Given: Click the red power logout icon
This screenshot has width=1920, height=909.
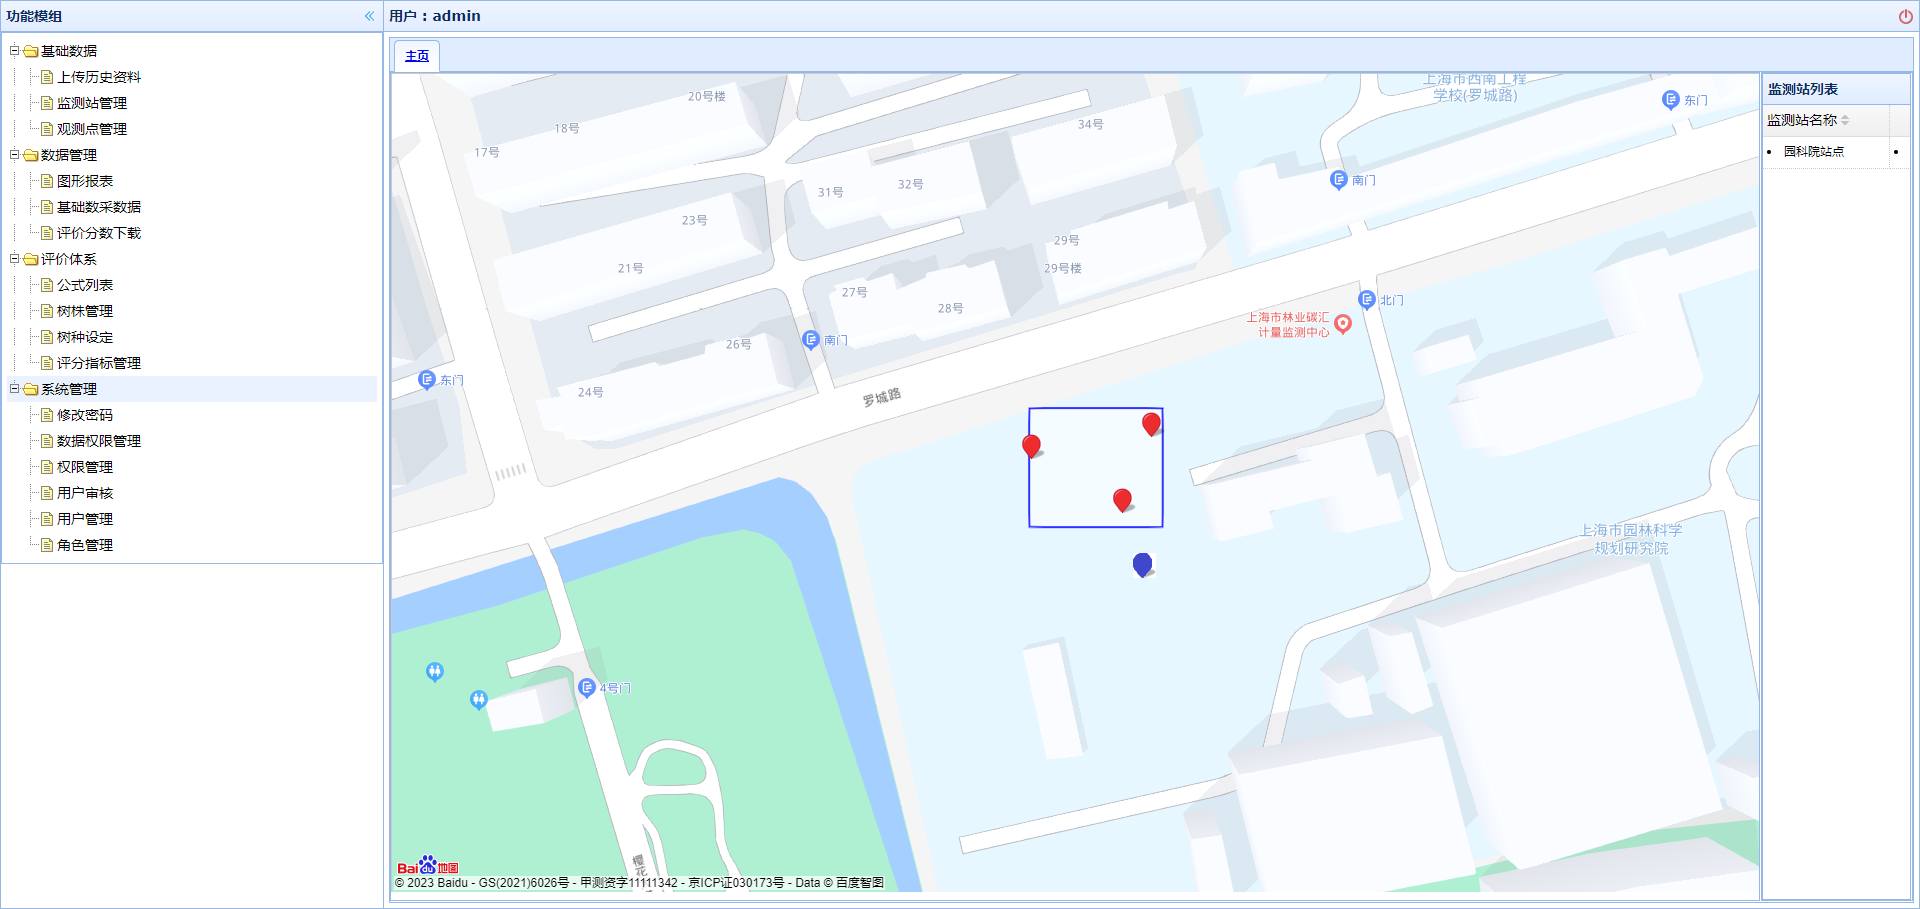Looking at the screenshot, I should point(1905,16).
